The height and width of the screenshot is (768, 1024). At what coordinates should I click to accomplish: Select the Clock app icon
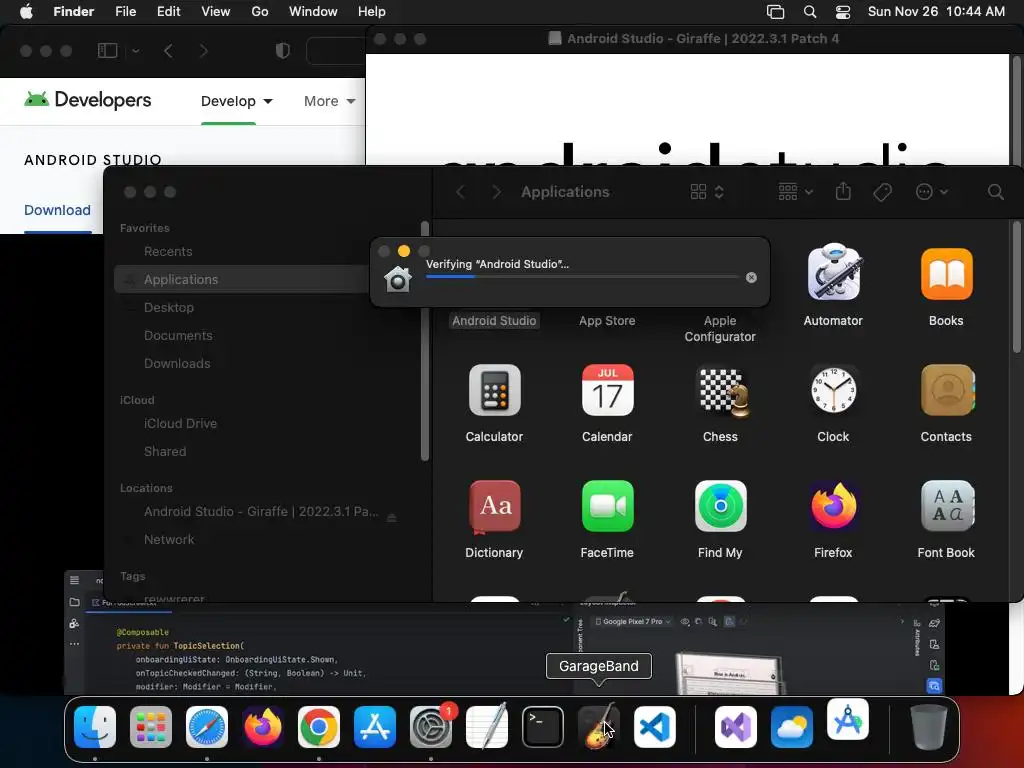tap(833, 390)
